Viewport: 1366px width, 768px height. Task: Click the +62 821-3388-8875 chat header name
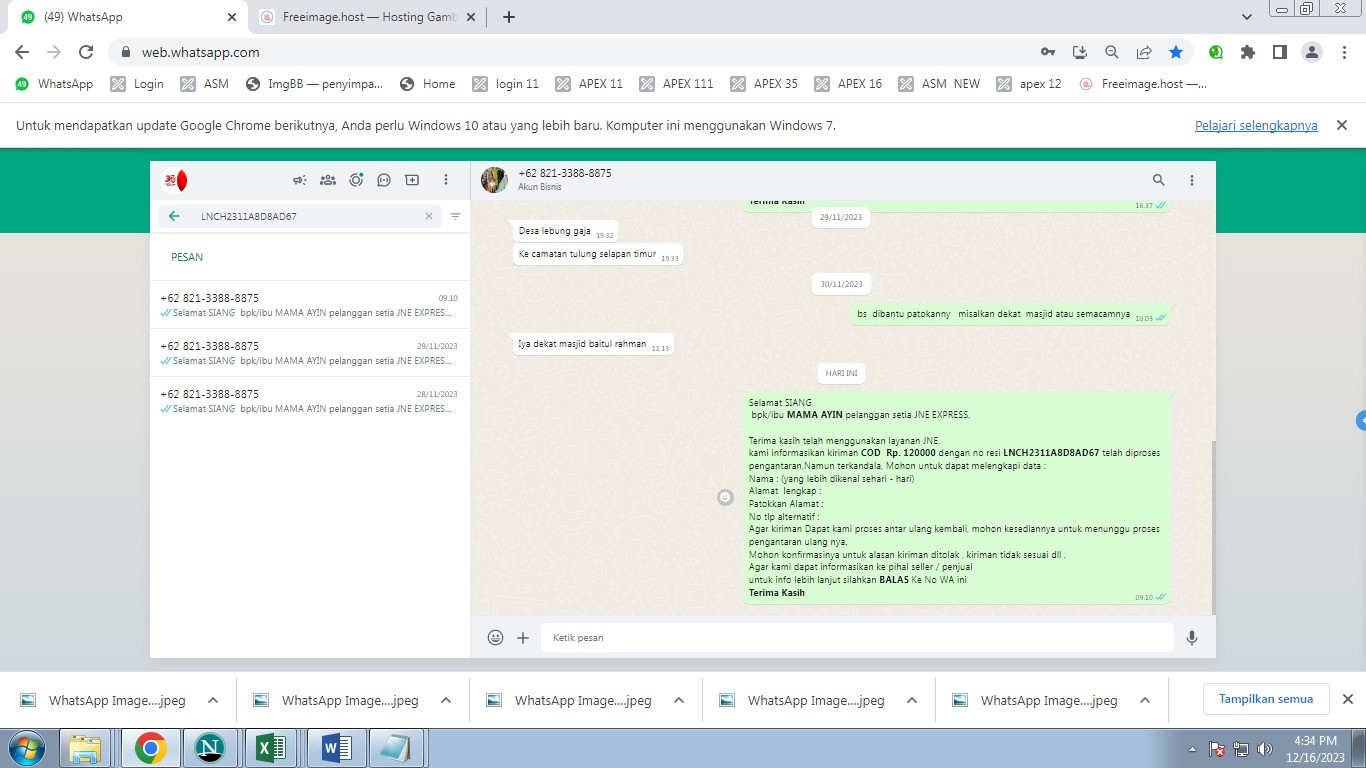(565, 173)
